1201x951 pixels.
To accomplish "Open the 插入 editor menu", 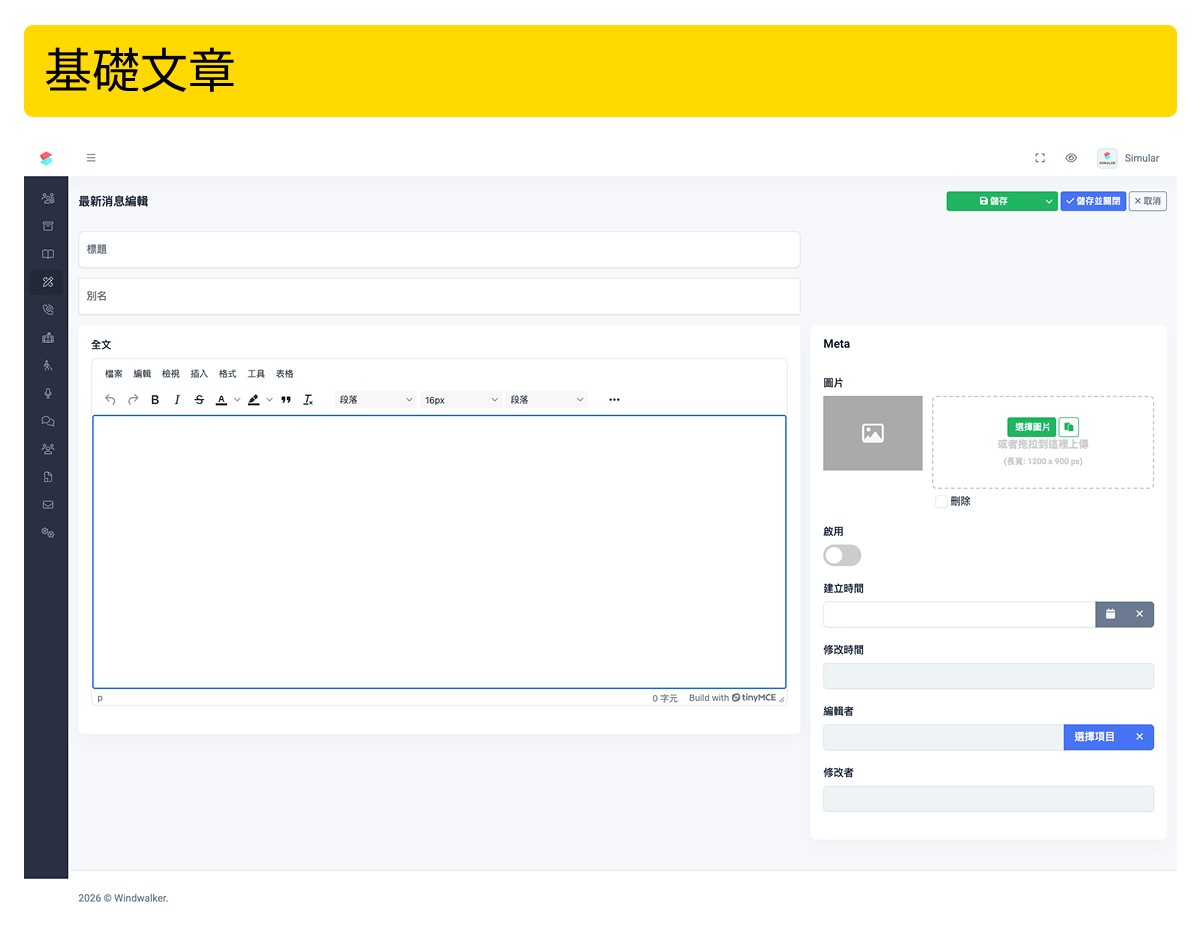I will click(199, 374).
